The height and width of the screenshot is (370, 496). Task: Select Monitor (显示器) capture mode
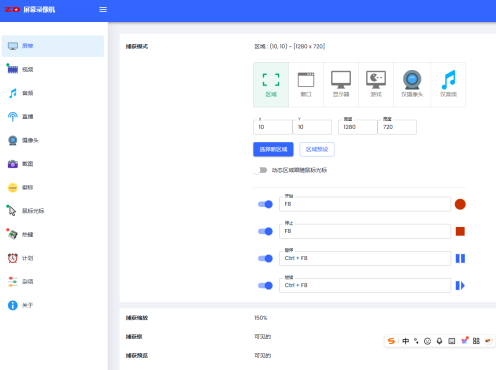click(341, 85)
